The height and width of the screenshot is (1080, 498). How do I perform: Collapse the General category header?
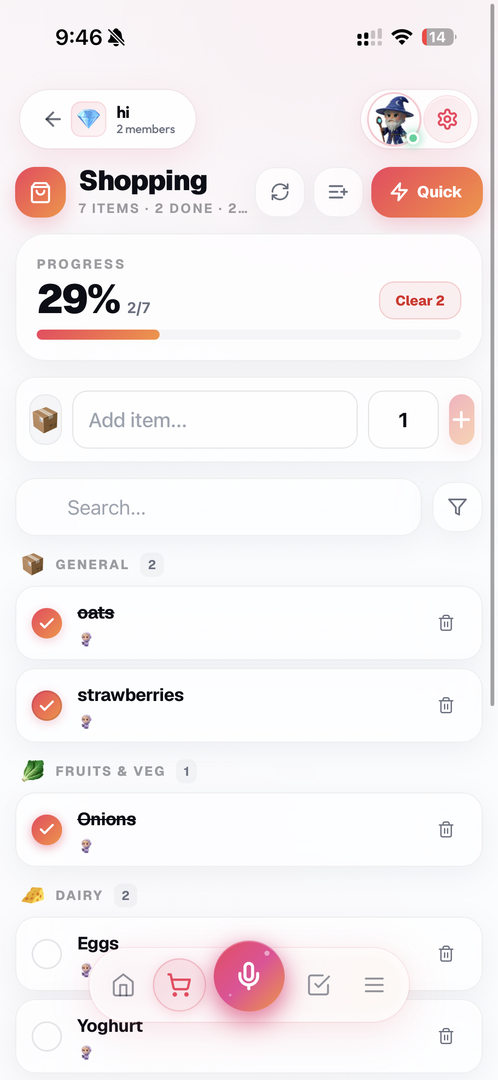pos(92,565)
